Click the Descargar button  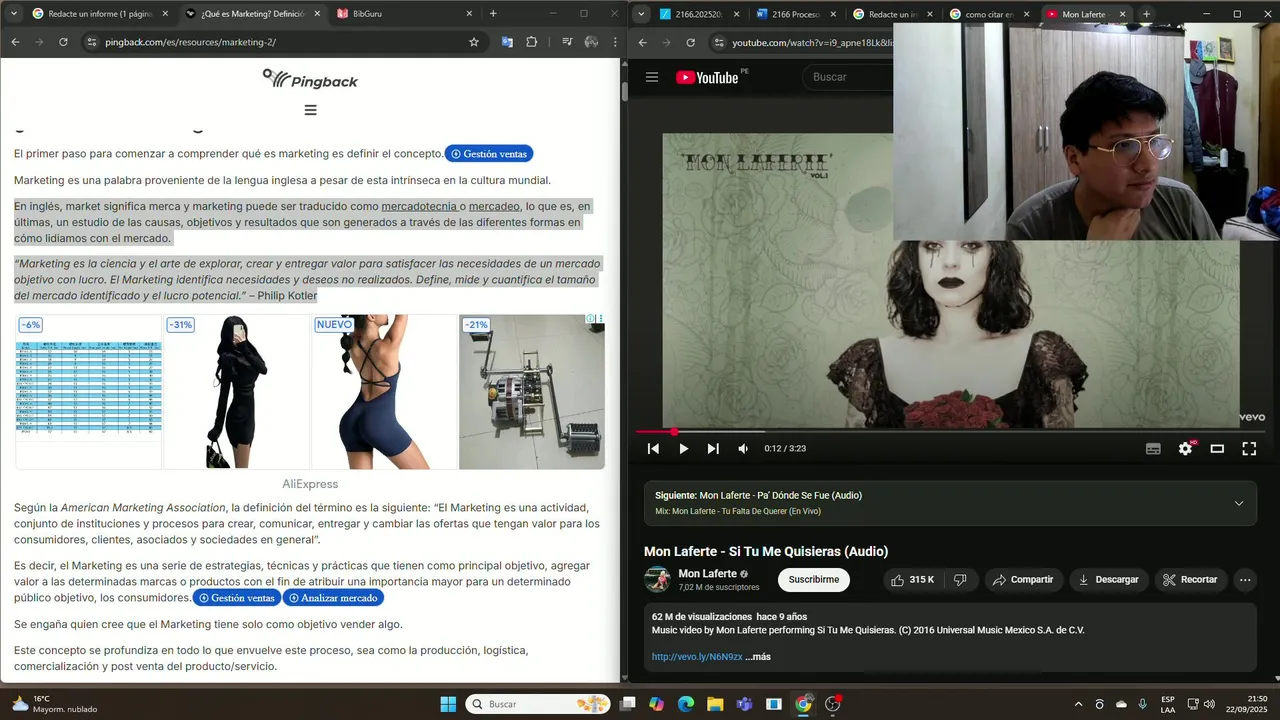click(1108, 580)
